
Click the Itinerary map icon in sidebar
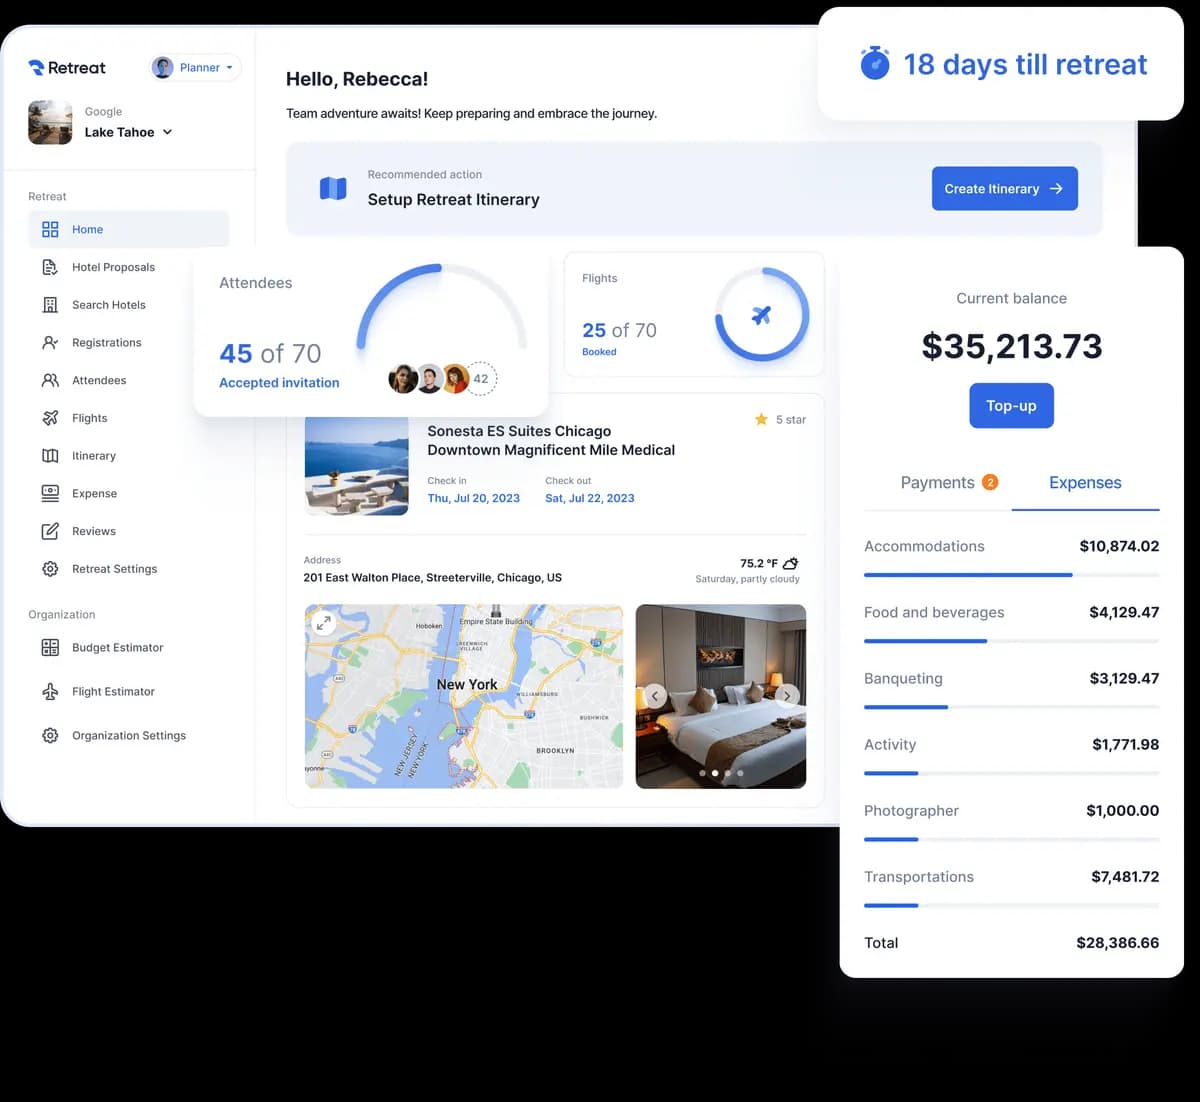point(50,456)
